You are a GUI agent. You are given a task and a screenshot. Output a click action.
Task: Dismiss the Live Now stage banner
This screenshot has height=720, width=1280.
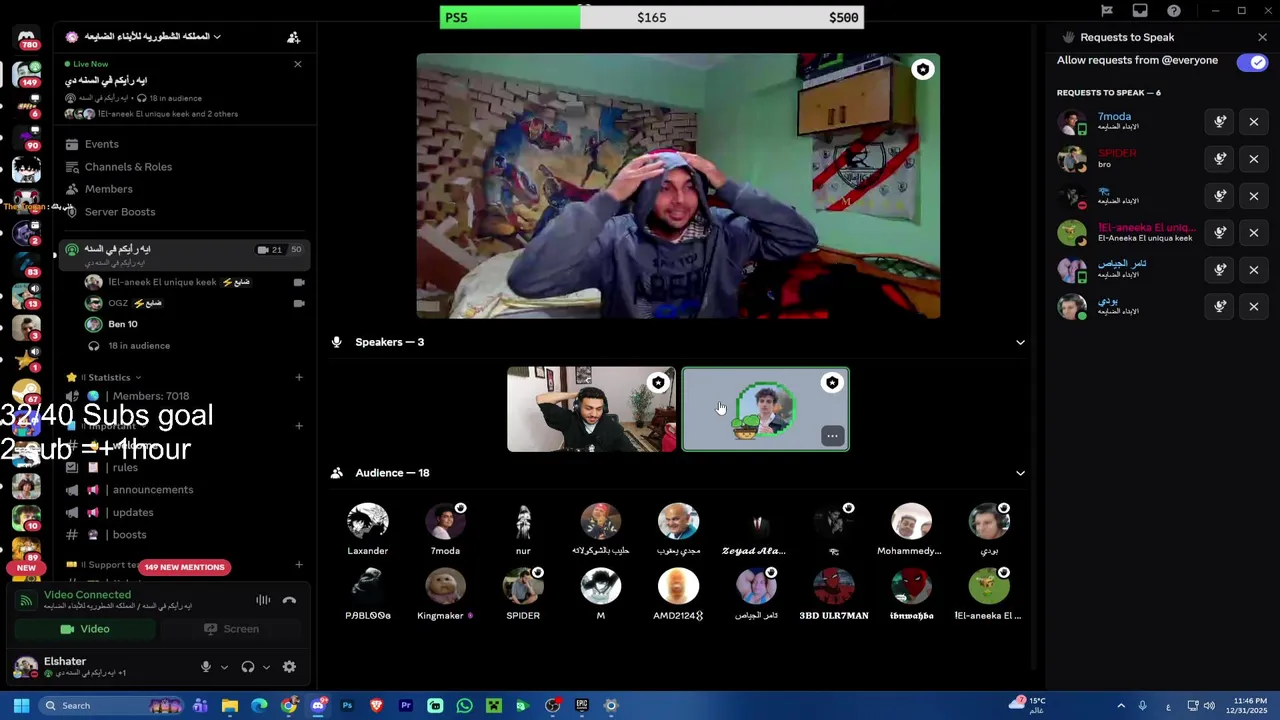coord(297,64)
